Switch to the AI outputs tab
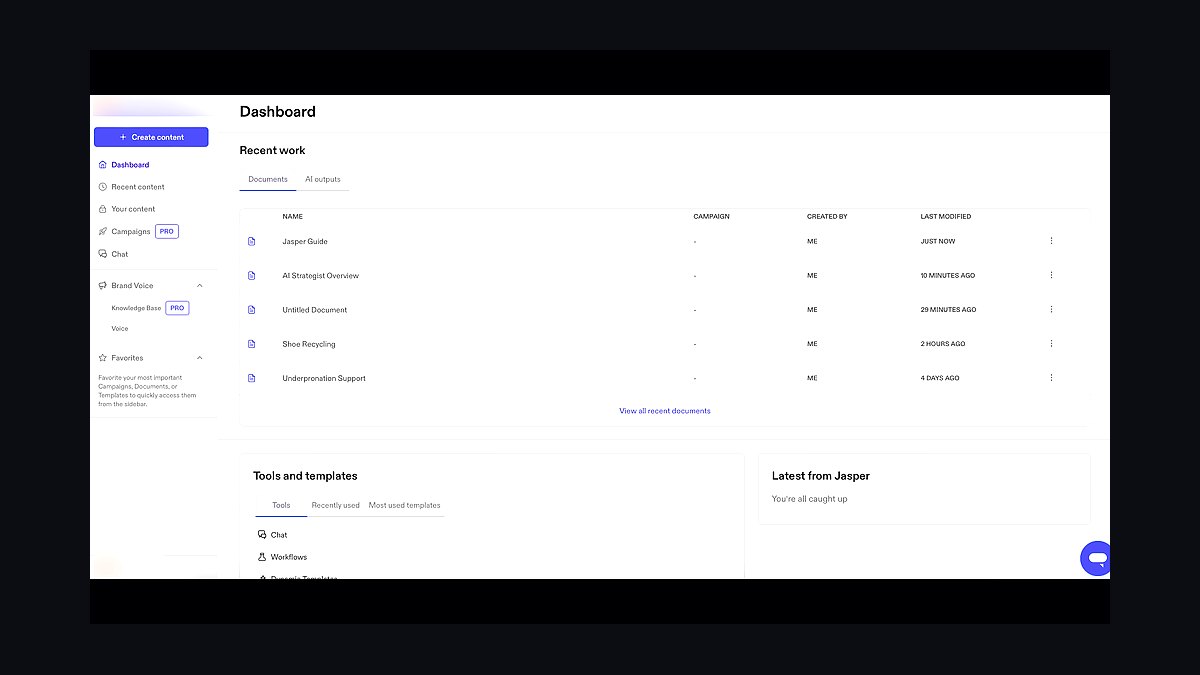The width and height of the screenshot is (1200, 675). click(323, 179)
